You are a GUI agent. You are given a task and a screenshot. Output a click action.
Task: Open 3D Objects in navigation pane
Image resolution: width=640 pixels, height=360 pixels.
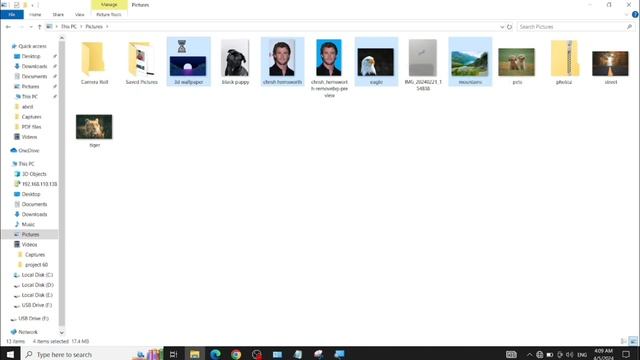(31, 174)
